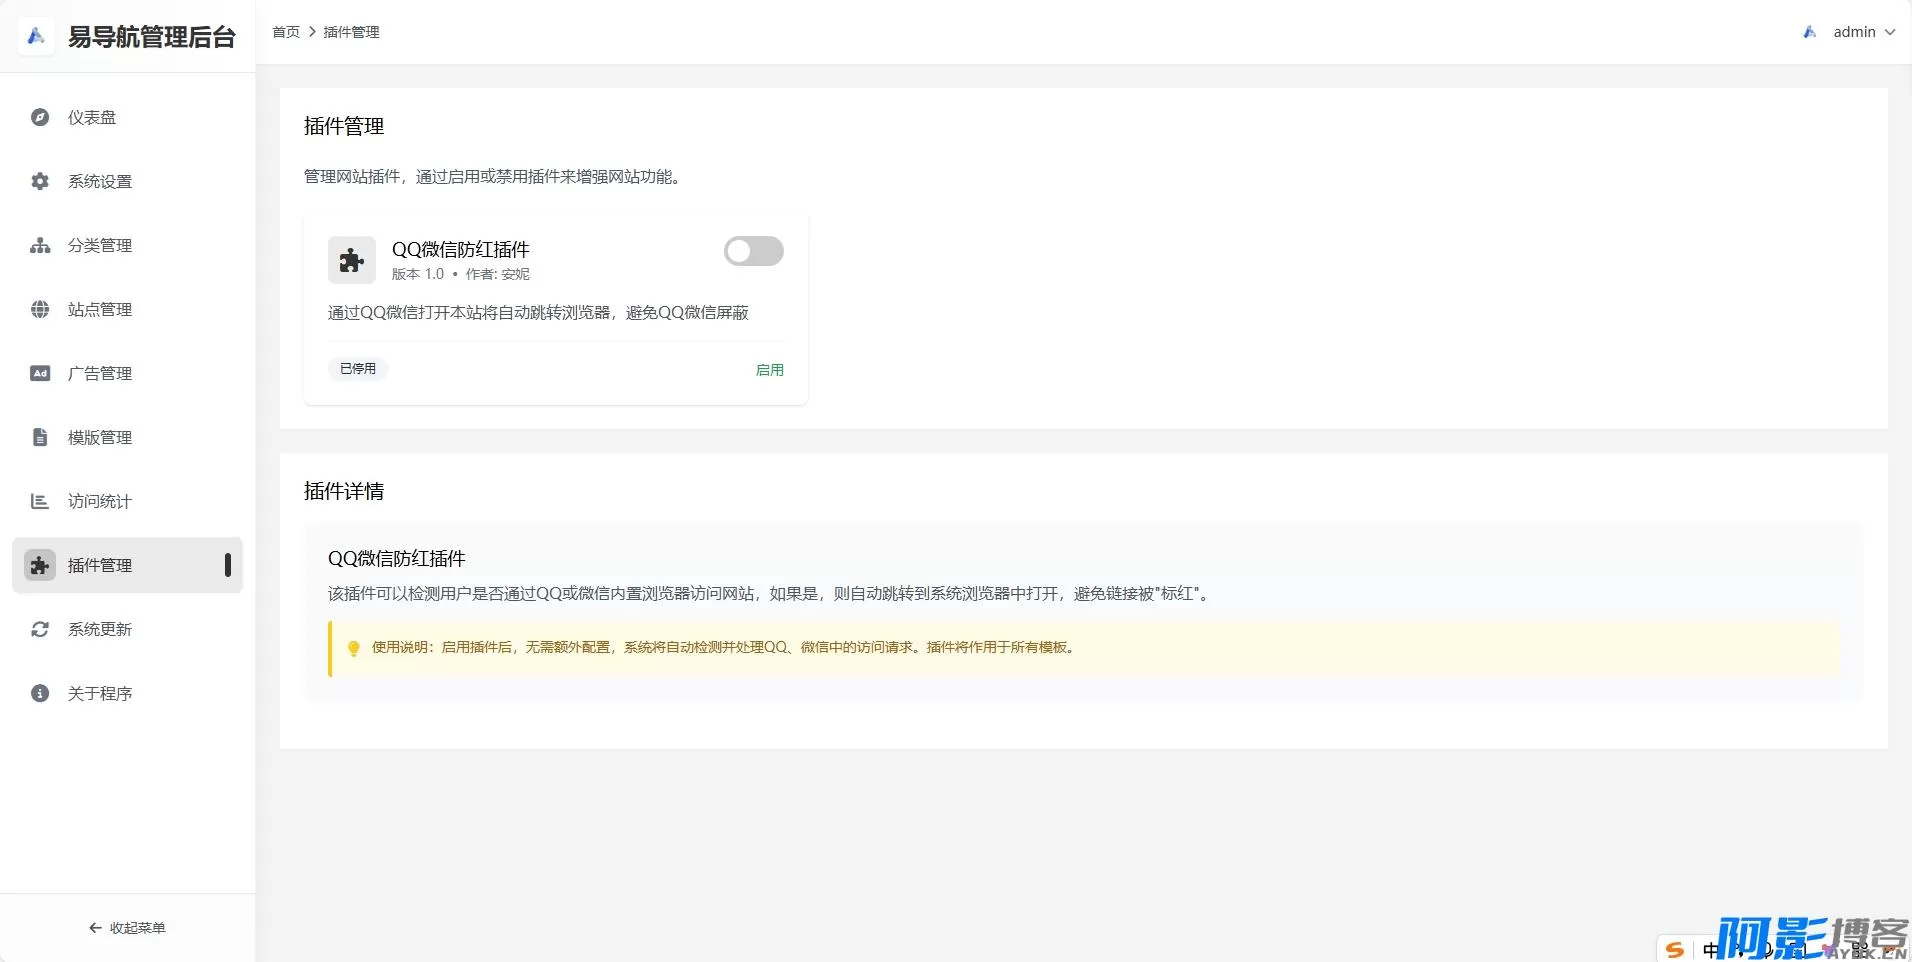Screen dimensions: 1912x962
Task: Click the Sogou input method tray icon
Action: tap(1675, 949)
